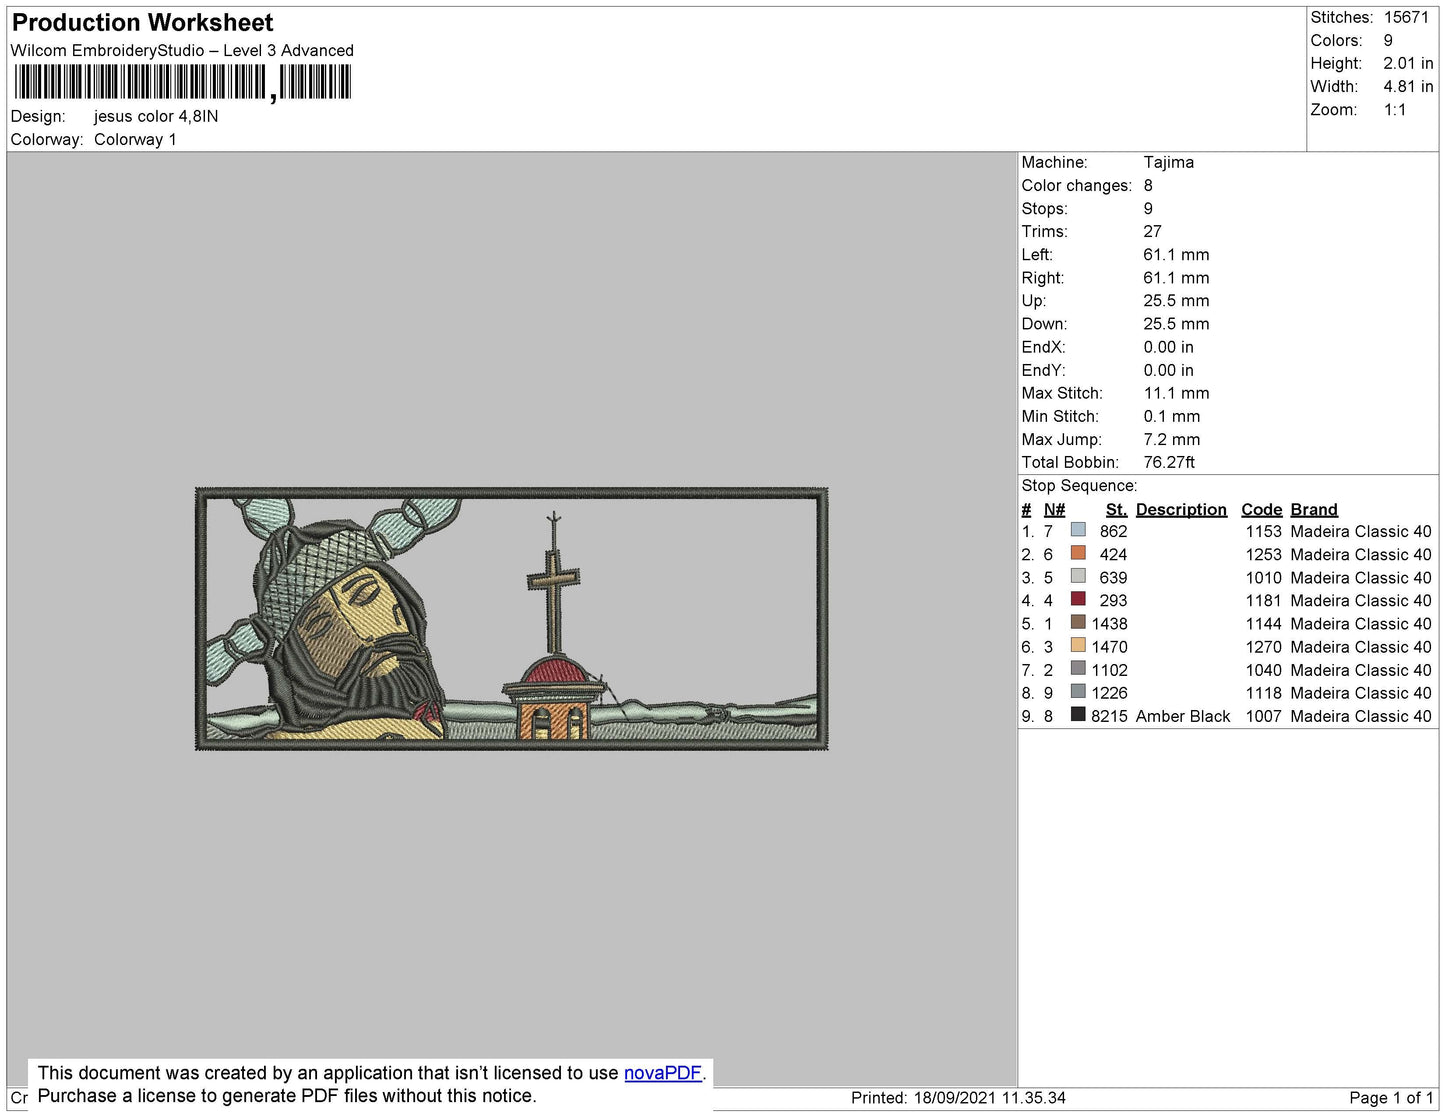1445x1117 pixels.
Task: Click the 'Color changes:' label
Action: click(x=1076, y=185)
